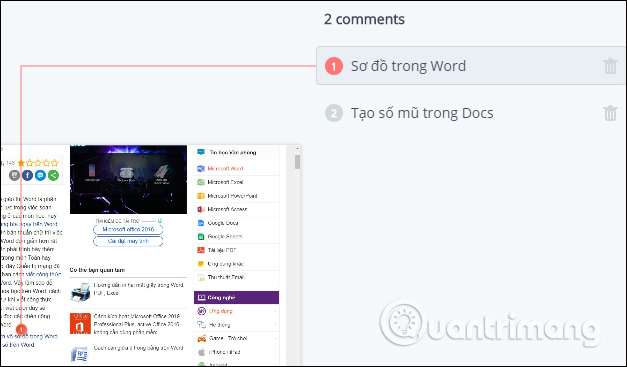Click the 'Cài đặt máy tính' pill button
Viewport: 627px width, 367px height.
click(x=128, y=241)
